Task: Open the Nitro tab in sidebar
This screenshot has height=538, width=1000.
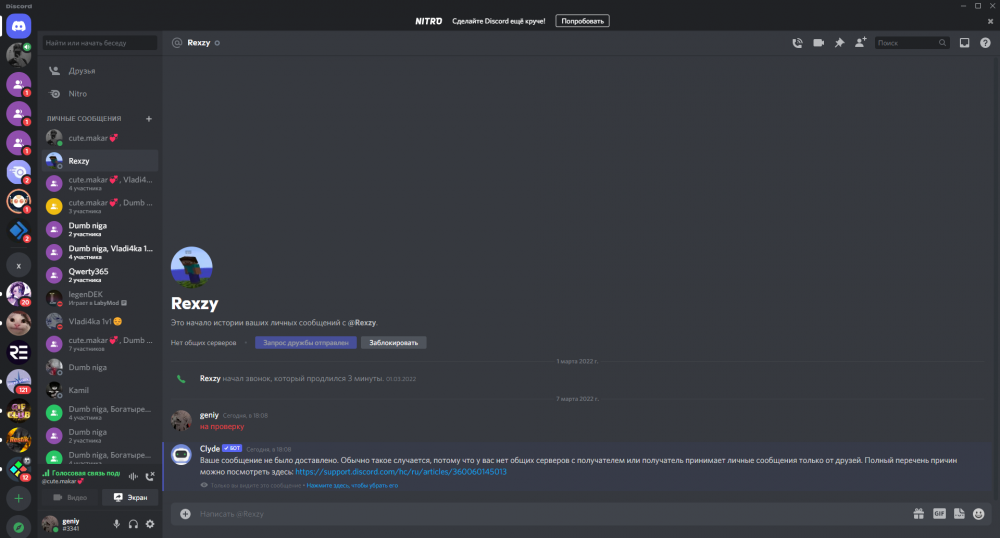Action: click(99, 94)
